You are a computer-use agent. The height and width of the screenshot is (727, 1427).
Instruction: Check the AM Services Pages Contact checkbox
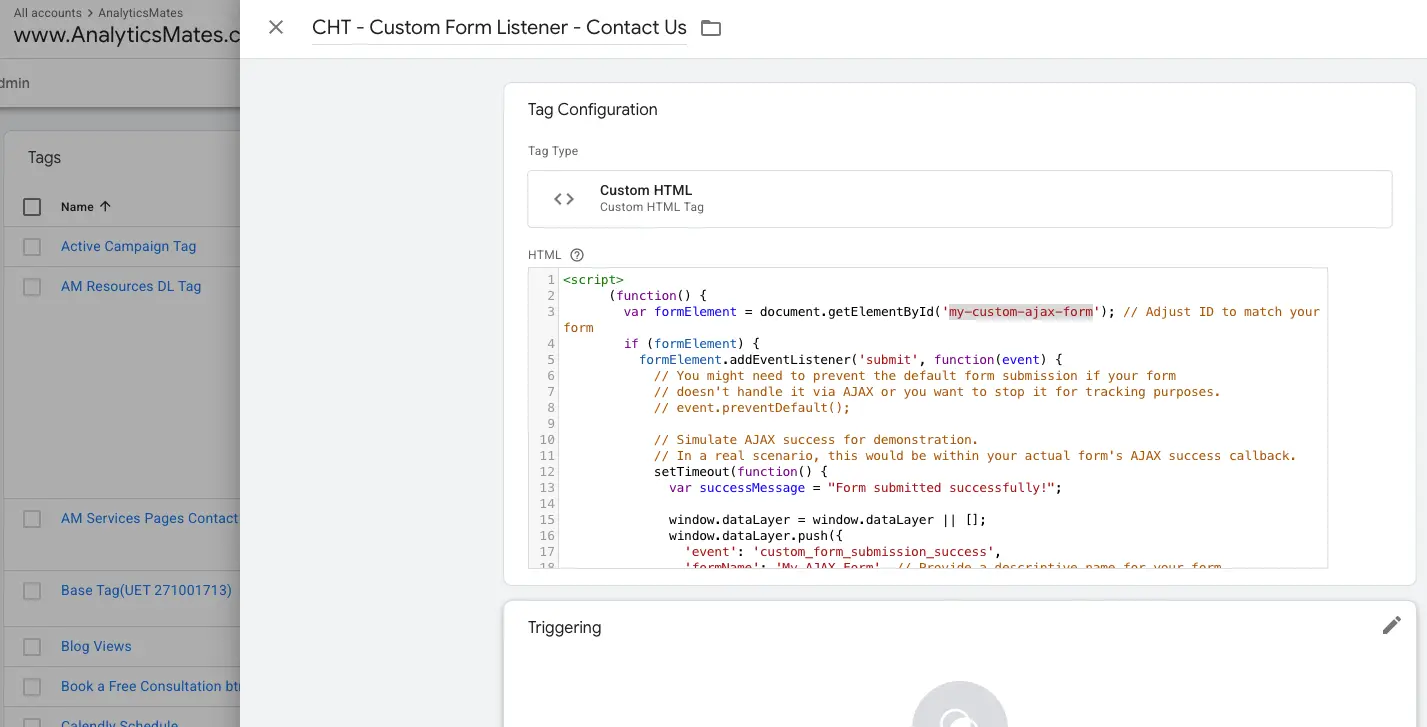(x=32, y=519)
